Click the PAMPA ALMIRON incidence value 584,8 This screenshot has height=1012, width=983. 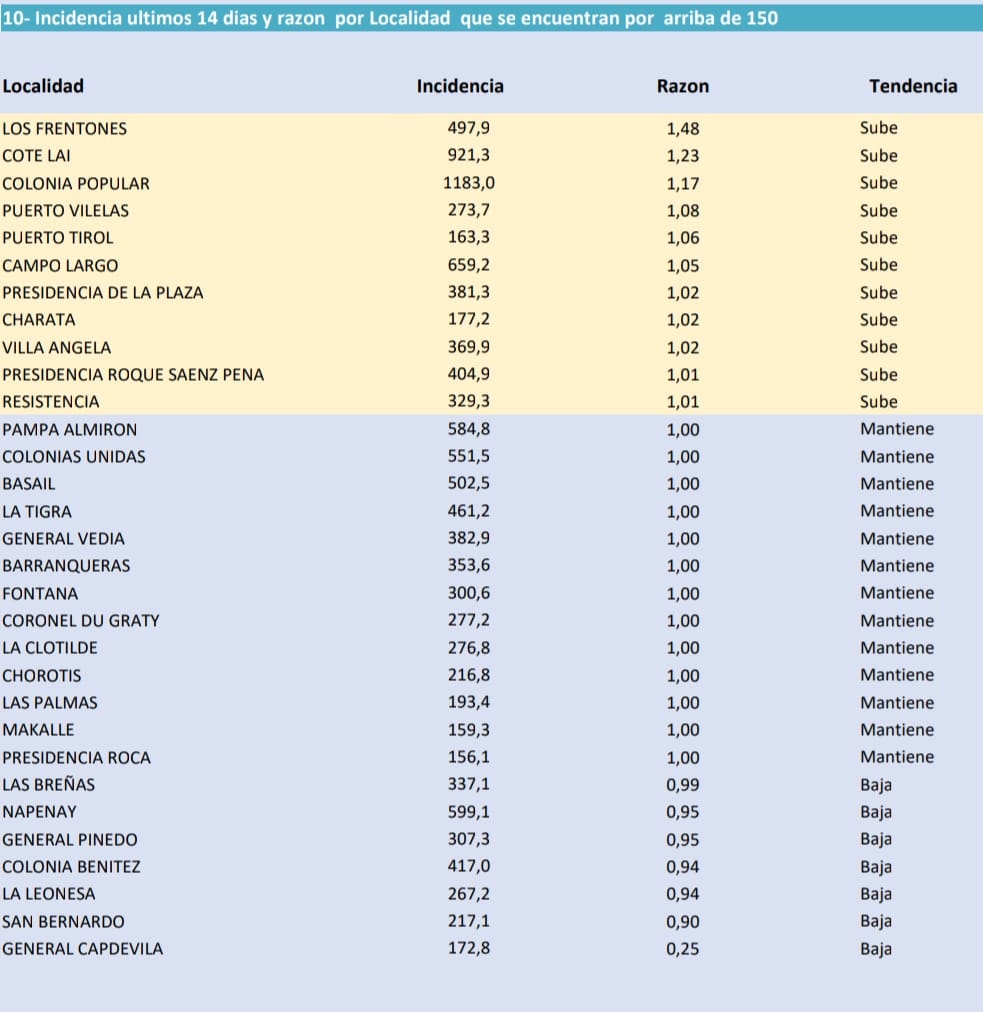coord(469,429)
